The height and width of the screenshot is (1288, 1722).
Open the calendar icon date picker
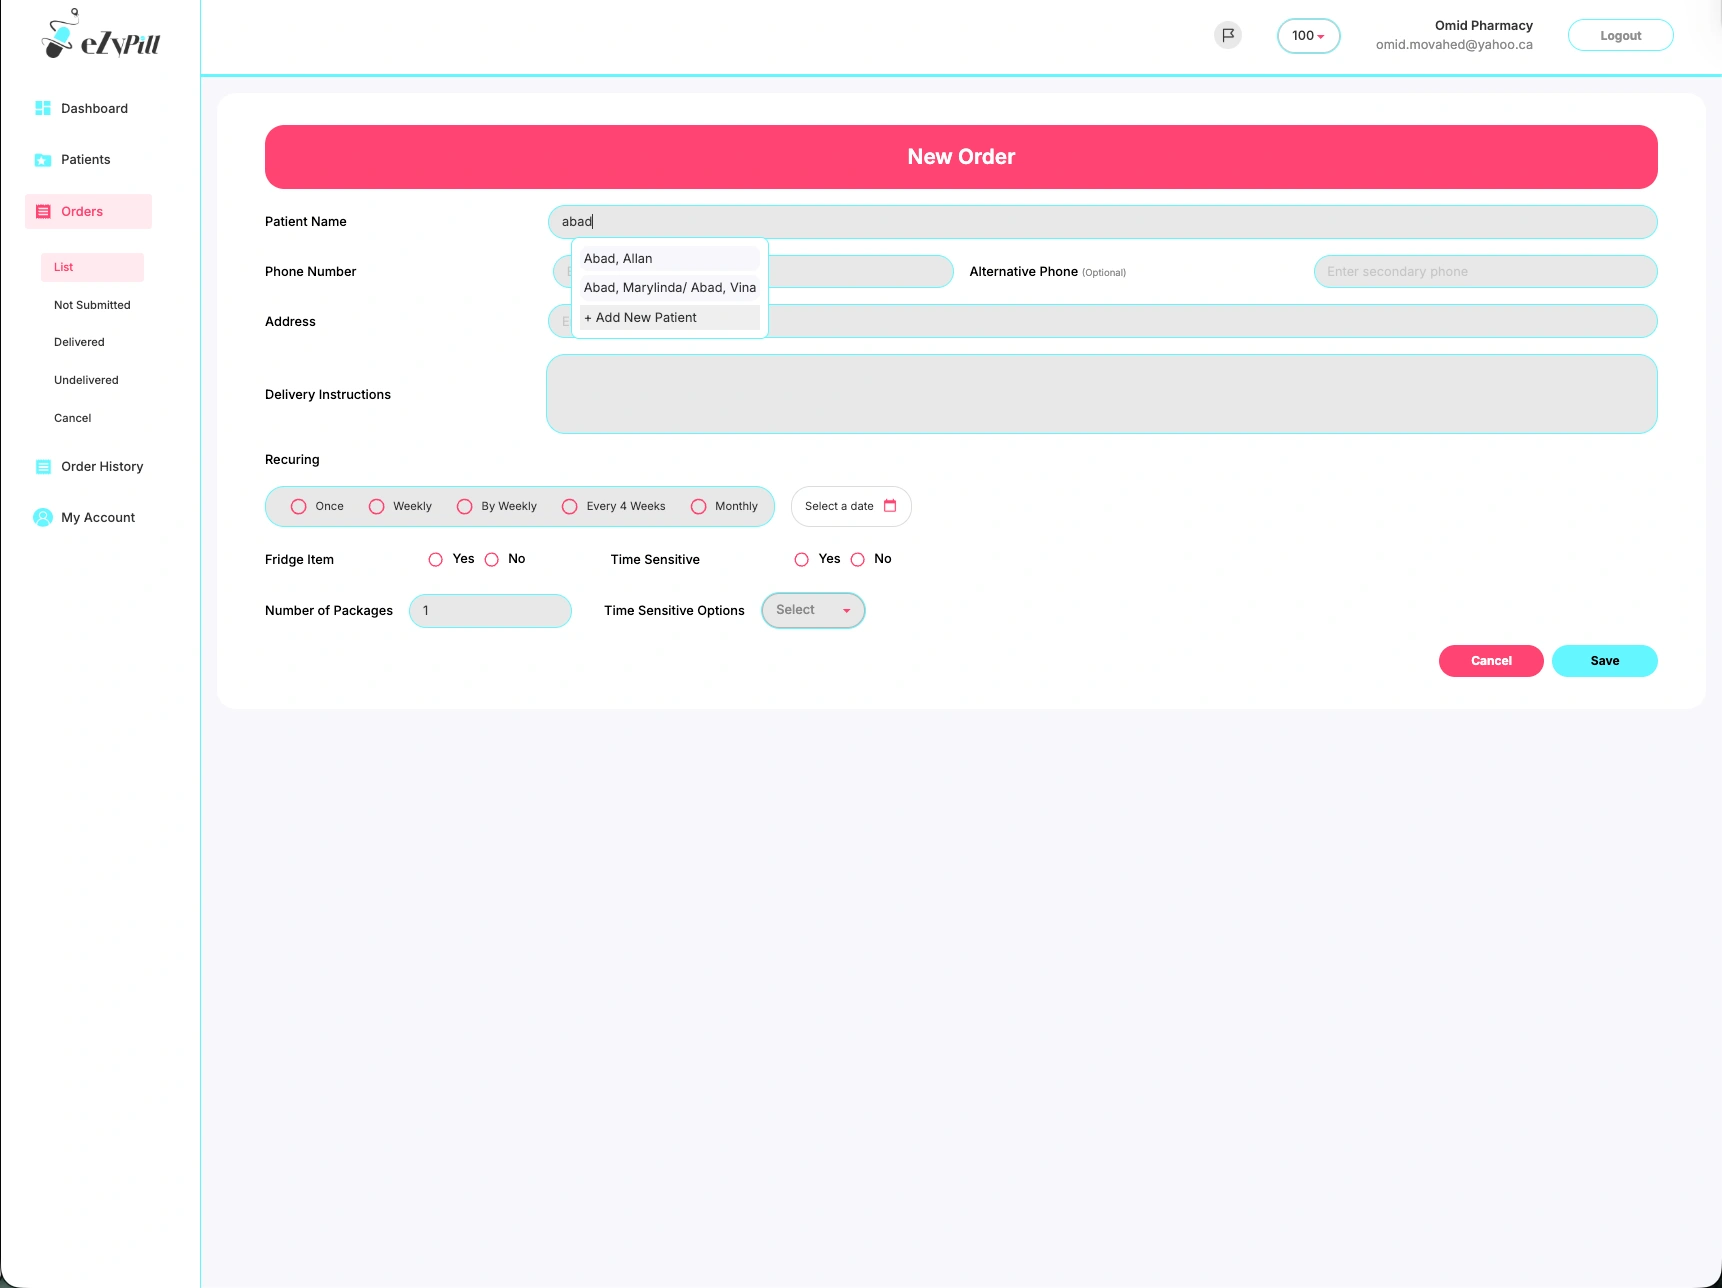tap(890, 506)
